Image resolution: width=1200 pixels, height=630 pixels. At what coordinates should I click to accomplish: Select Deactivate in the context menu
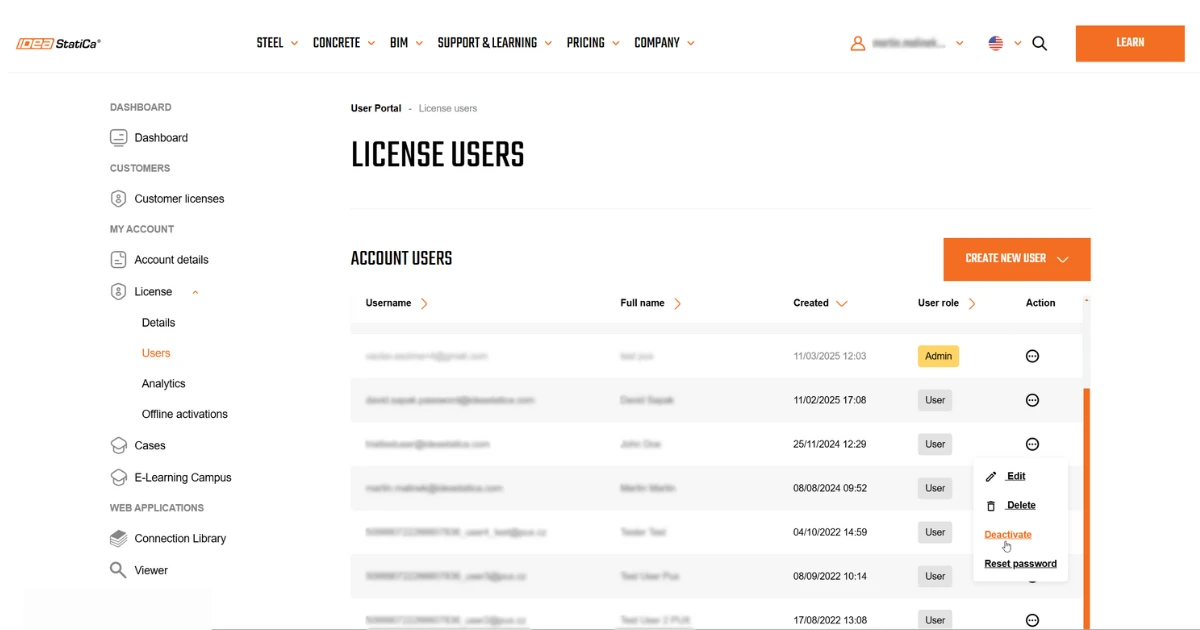1008,534
